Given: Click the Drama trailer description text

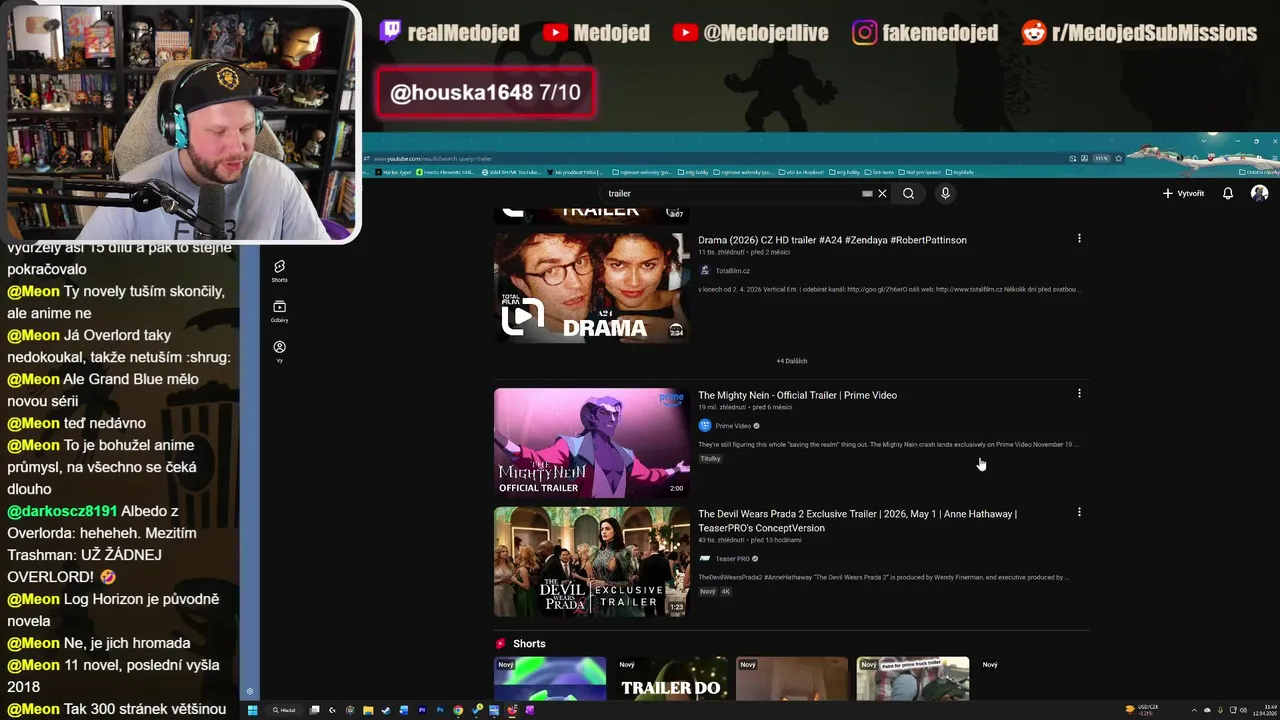Looking at the screenshot, I should (x=890, y=289).
